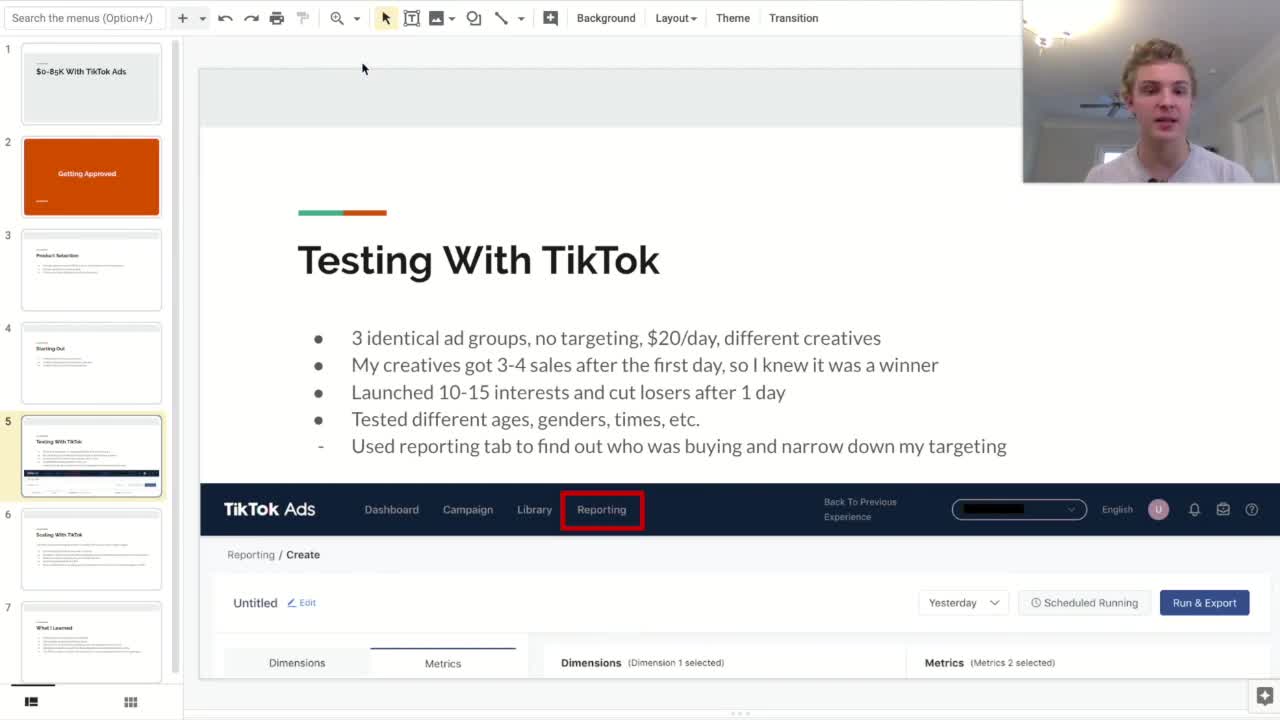Click the Add comment icon
This screenshot has width=1280, height=720.
tap(550, 18)
